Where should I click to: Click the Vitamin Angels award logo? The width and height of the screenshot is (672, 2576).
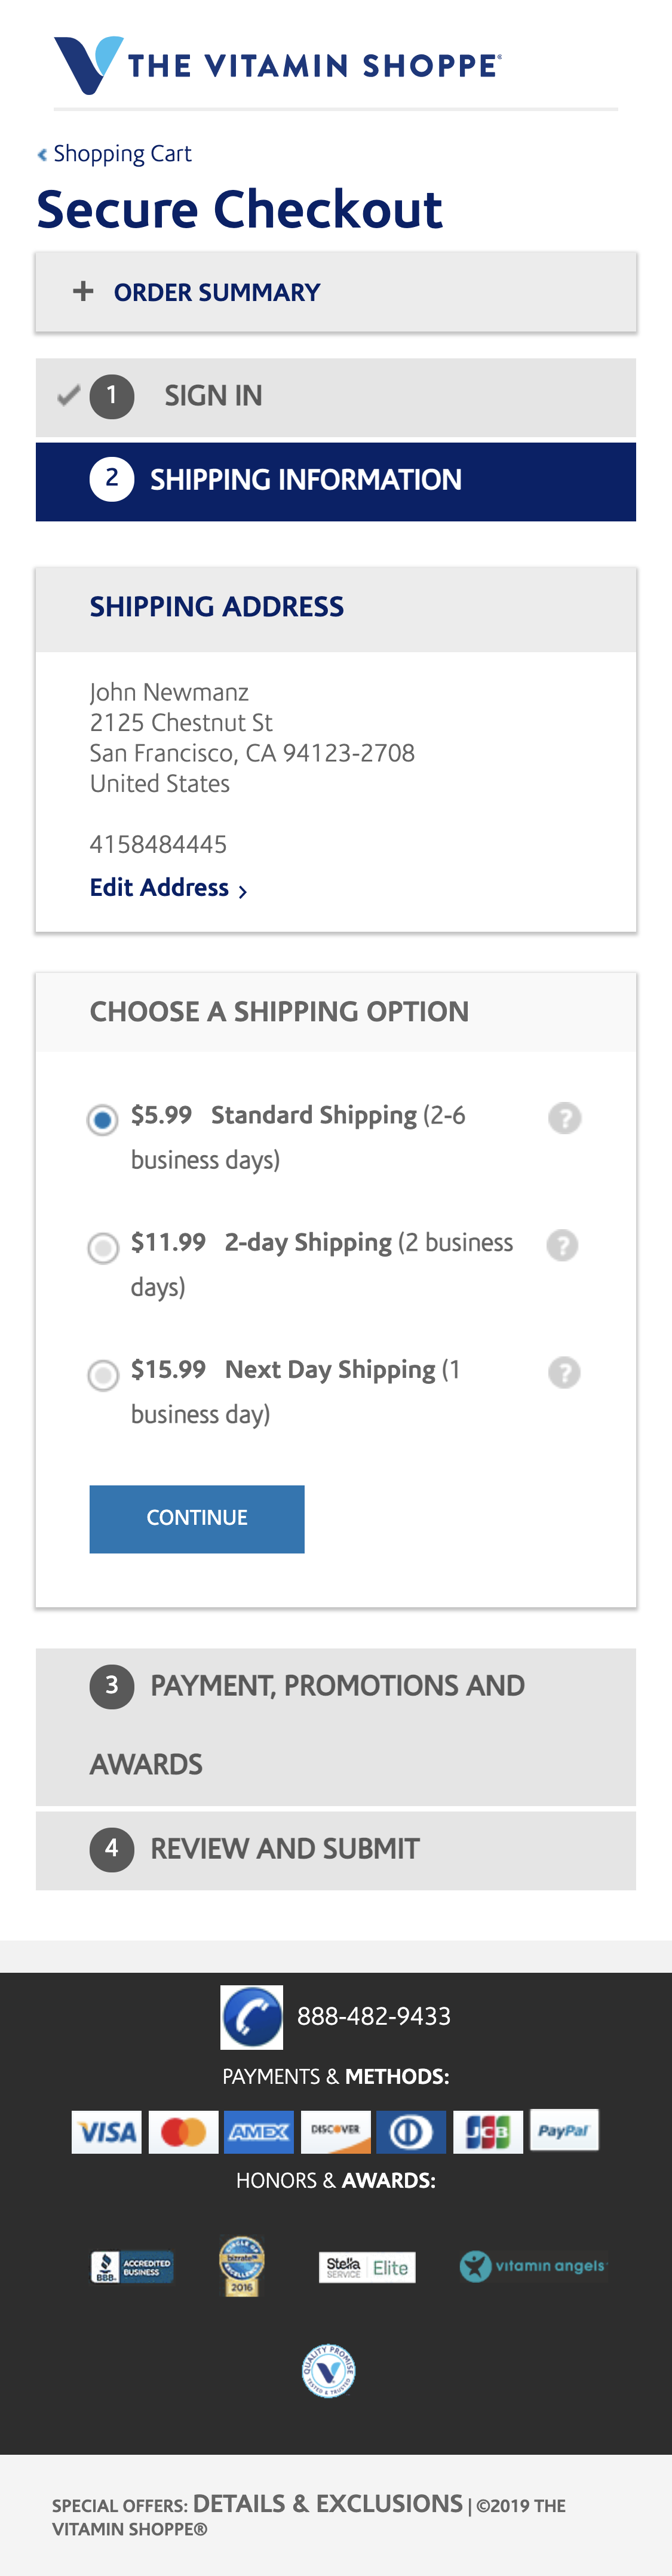pyautogui.click(x=533, y=2267)
